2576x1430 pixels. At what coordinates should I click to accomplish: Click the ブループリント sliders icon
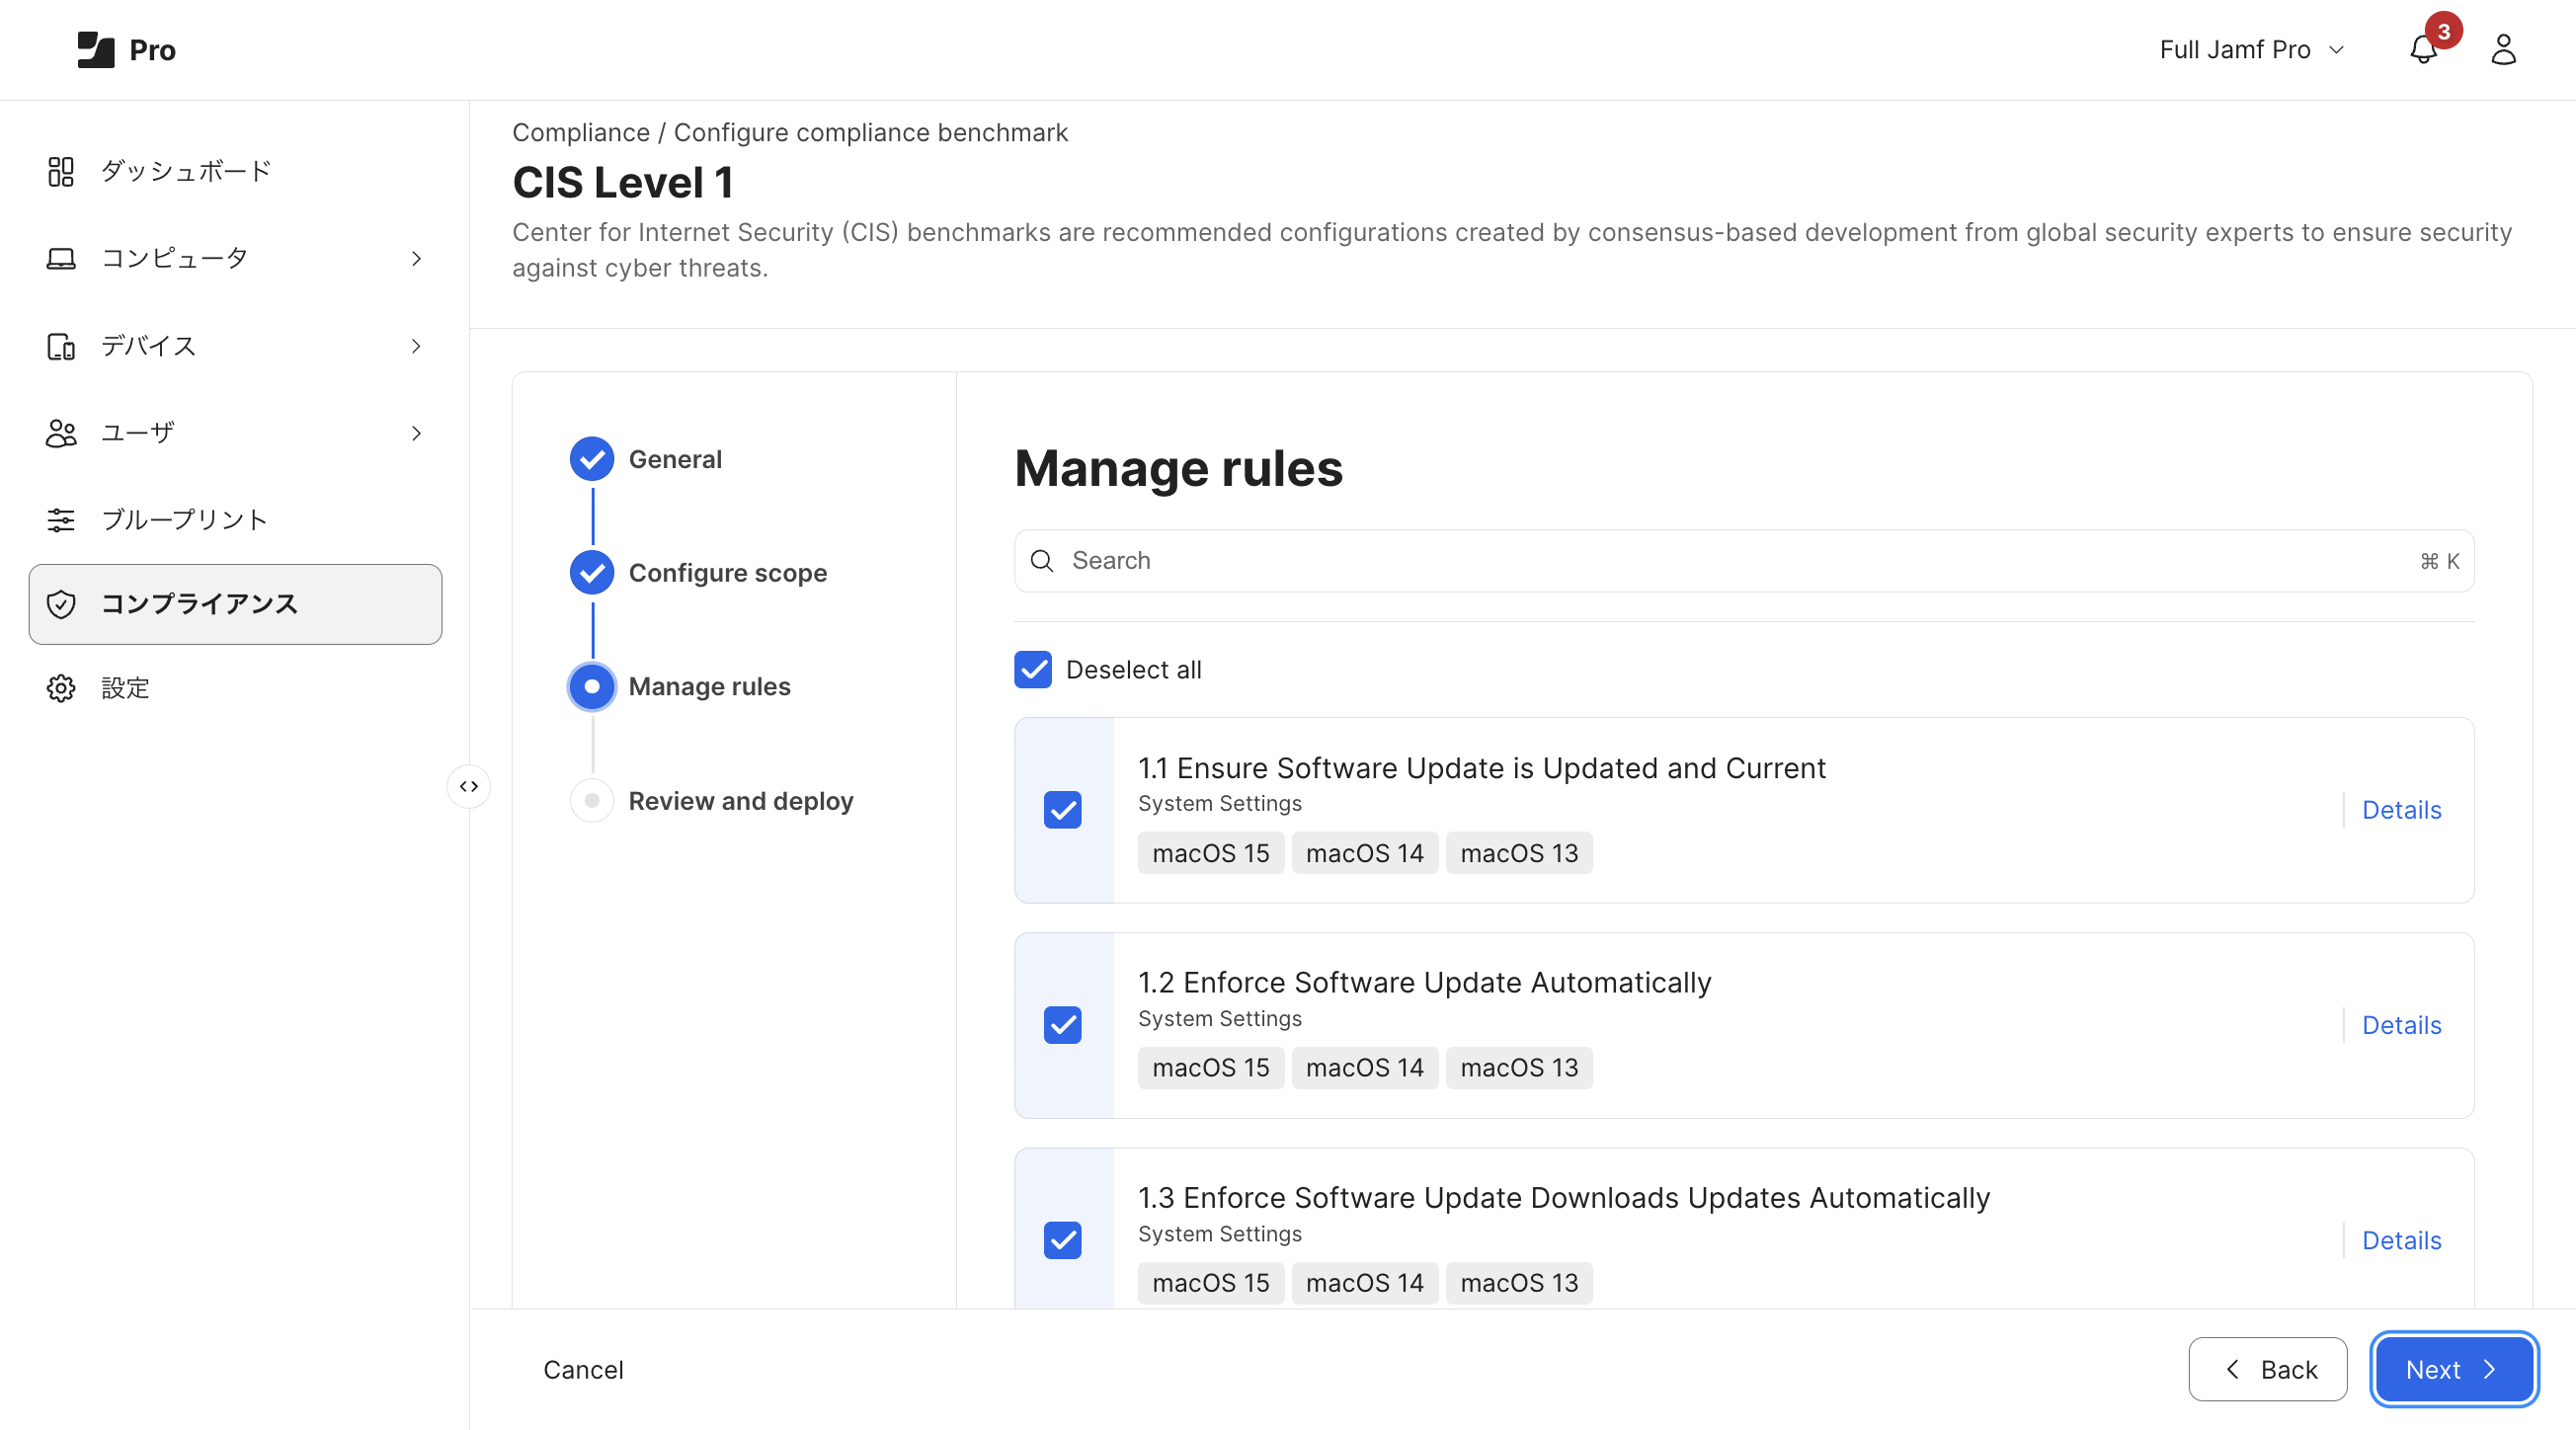[x=61, y=520]
